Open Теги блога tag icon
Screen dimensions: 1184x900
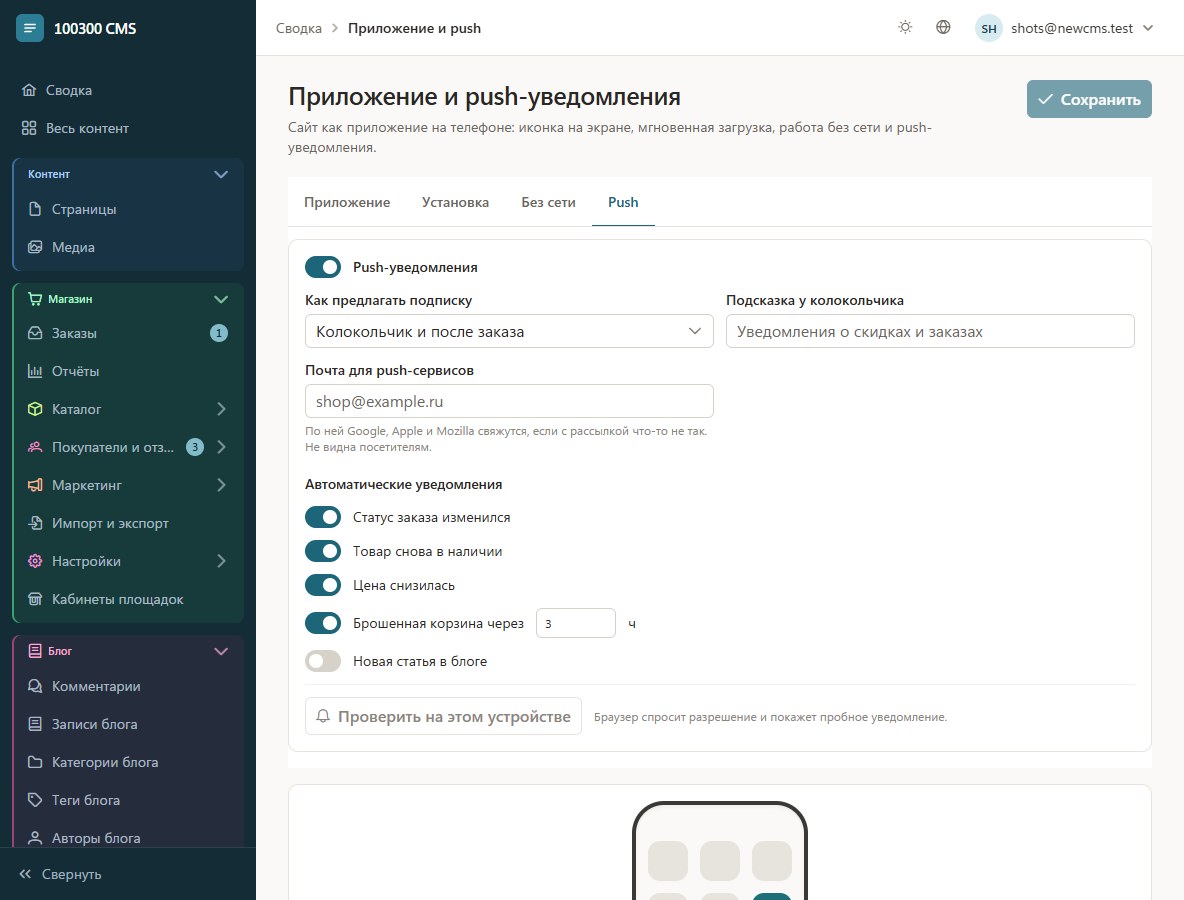click(35, 800)
